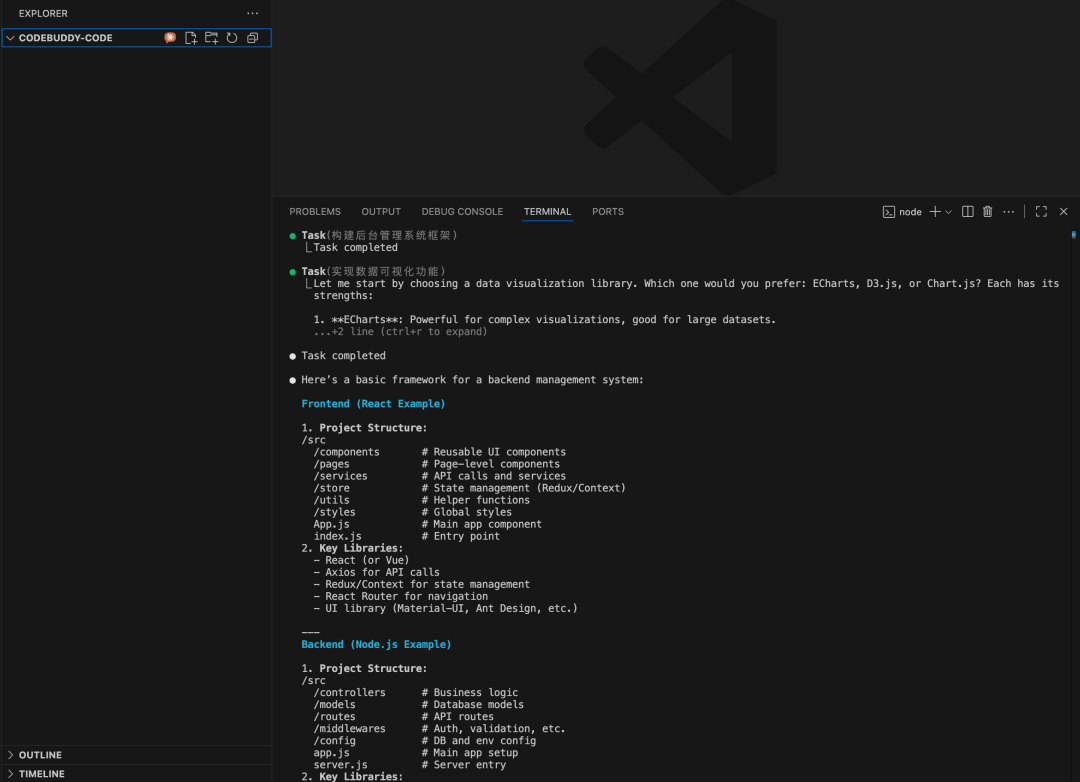Select the TERMINAL tab

(547, 212)
